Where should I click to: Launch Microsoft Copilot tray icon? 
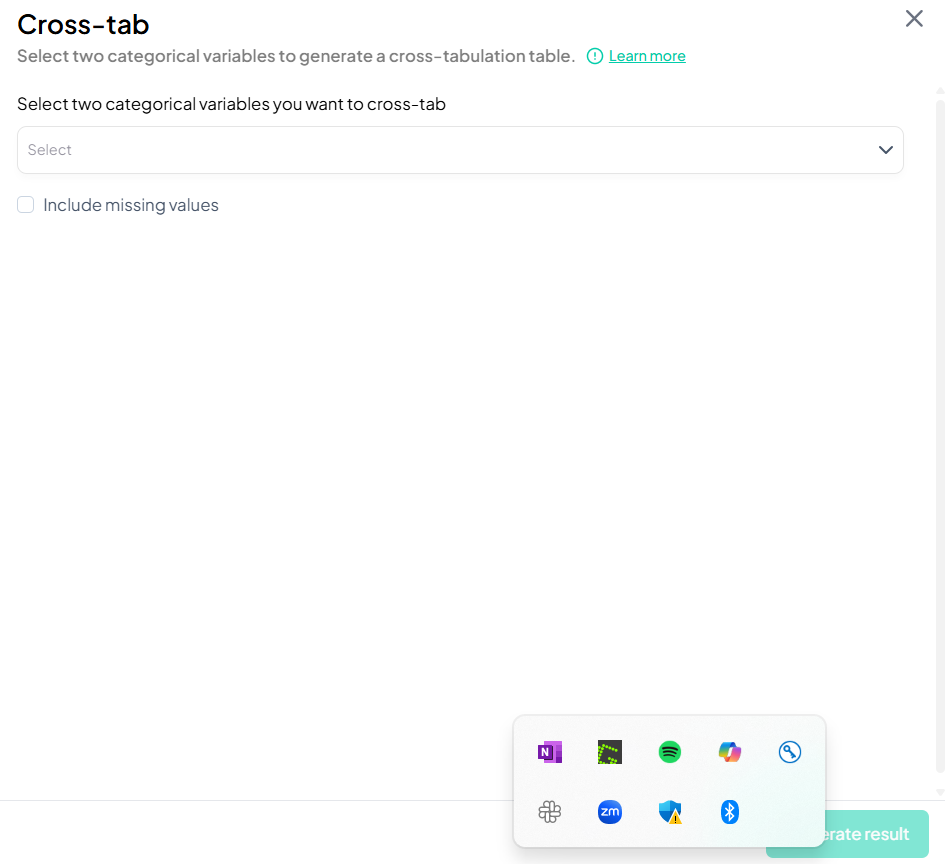tap(730, 752)
